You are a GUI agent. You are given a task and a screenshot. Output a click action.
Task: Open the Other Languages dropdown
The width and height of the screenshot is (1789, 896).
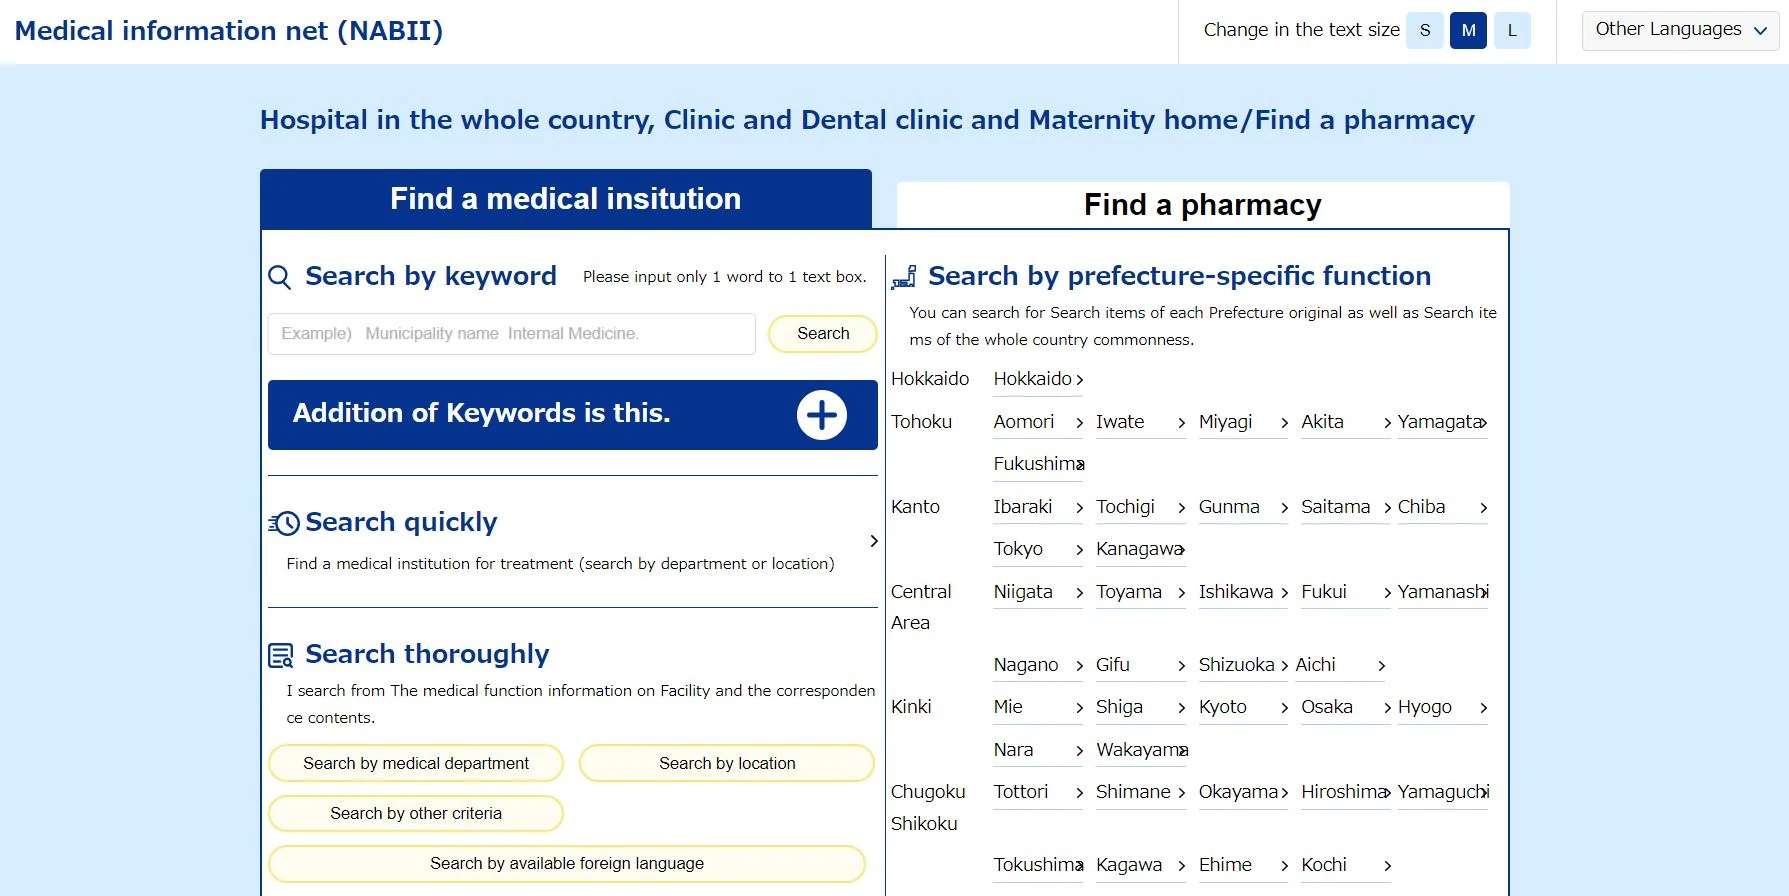[1680, 30]
